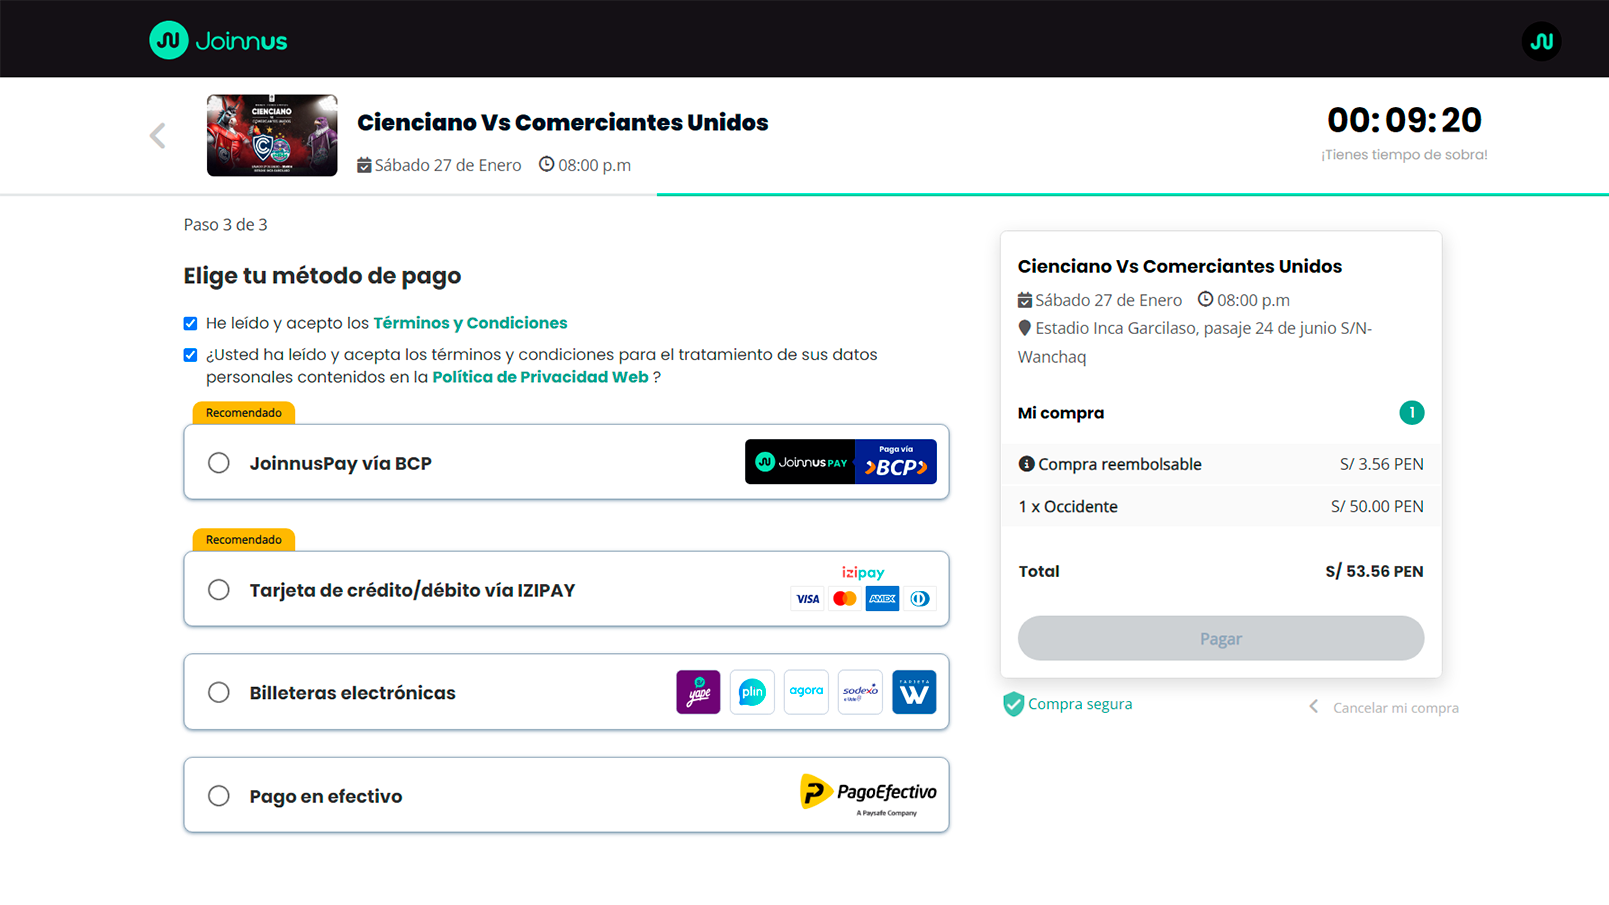Click the Mastercard icon
The image size is (1609, 905).
(844, 597)
